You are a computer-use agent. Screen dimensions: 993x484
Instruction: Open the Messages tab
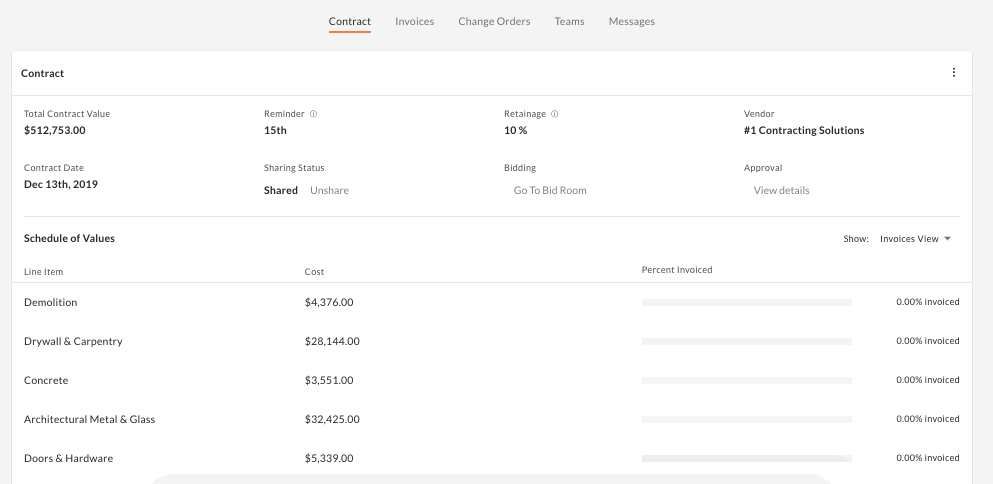point(631,22)
